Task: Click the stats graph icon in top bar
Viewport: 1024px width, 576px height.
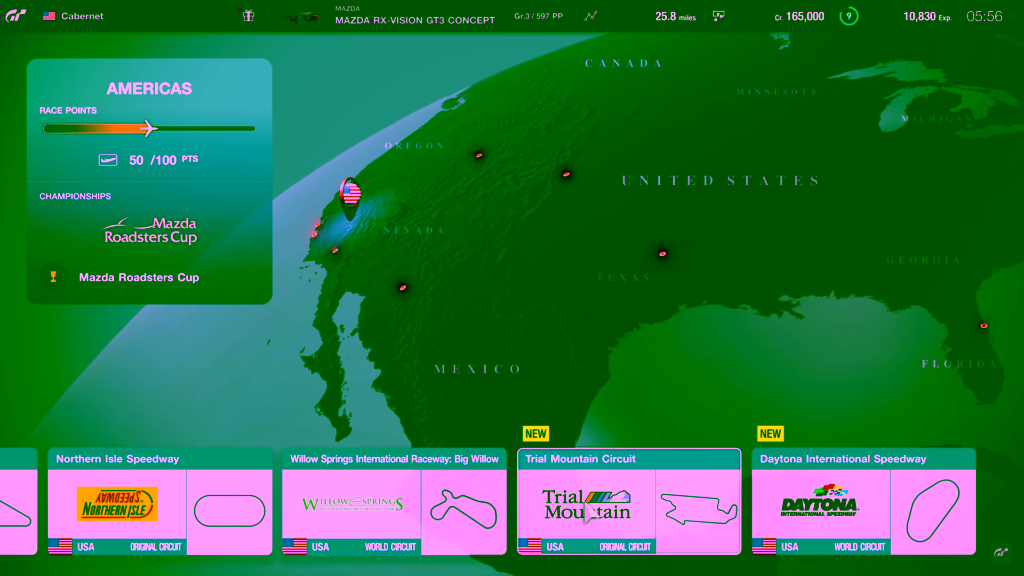Action: coord(591,16)
